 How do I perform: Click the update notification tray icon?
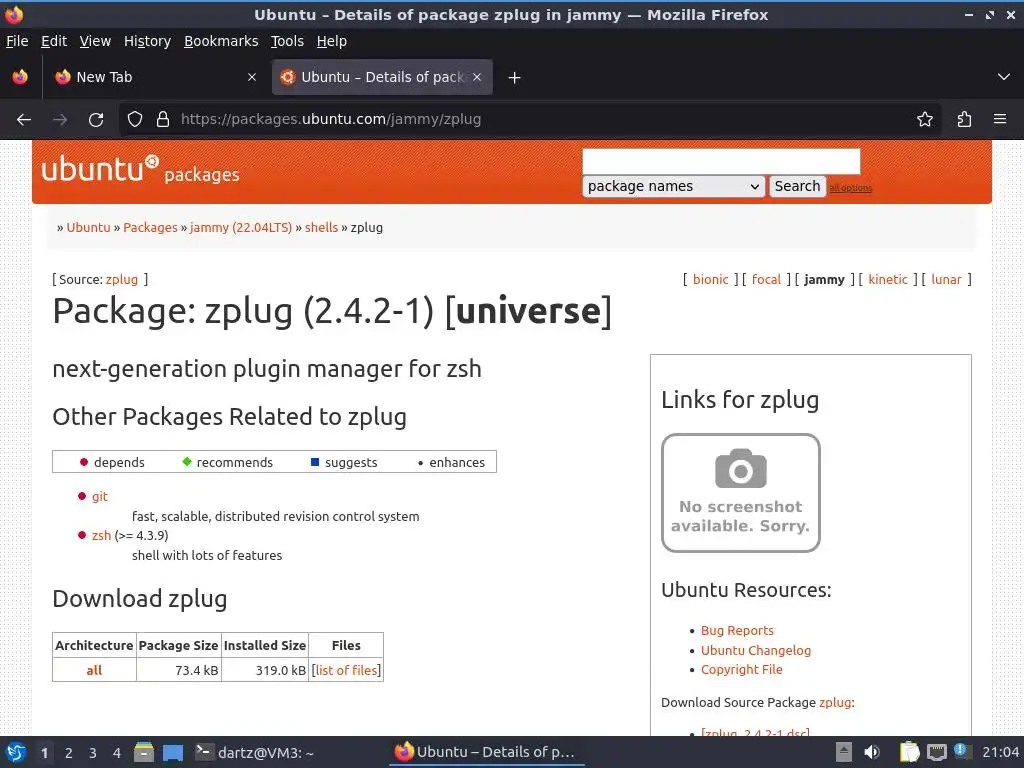pos(961,750)
